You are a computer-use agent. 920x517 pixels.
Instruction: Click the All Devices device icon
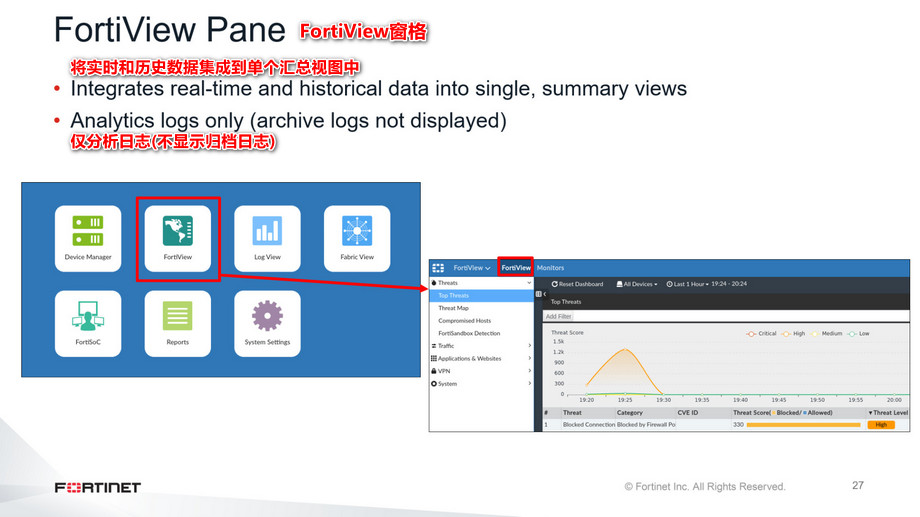(619, 284)
